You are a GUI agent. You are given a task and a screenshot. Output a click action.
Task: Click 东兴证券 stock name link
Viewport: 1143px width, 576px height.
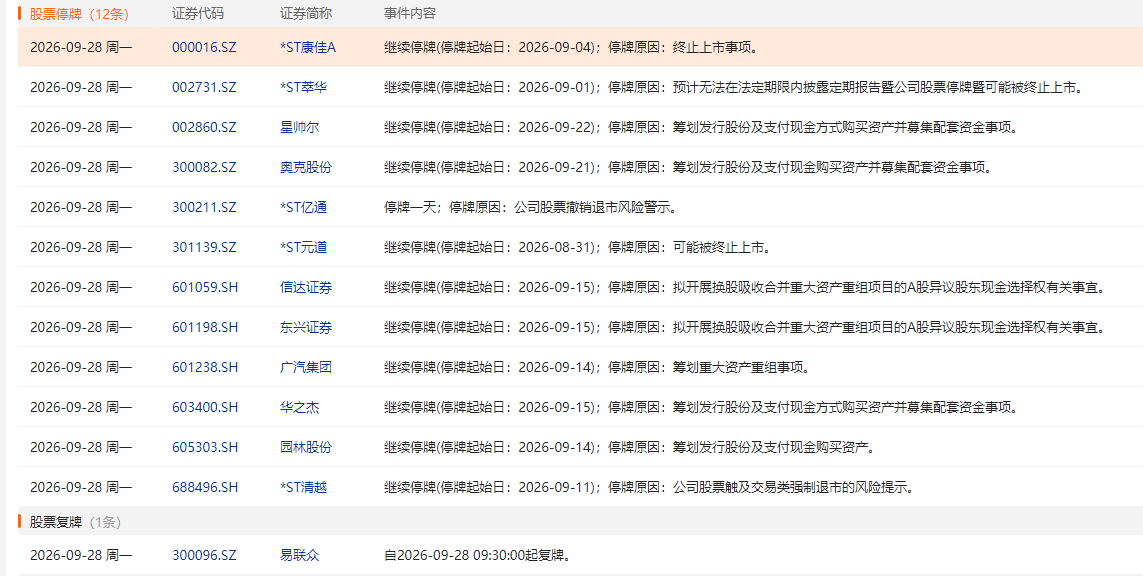pyautogui.click(x=305, y=327)
